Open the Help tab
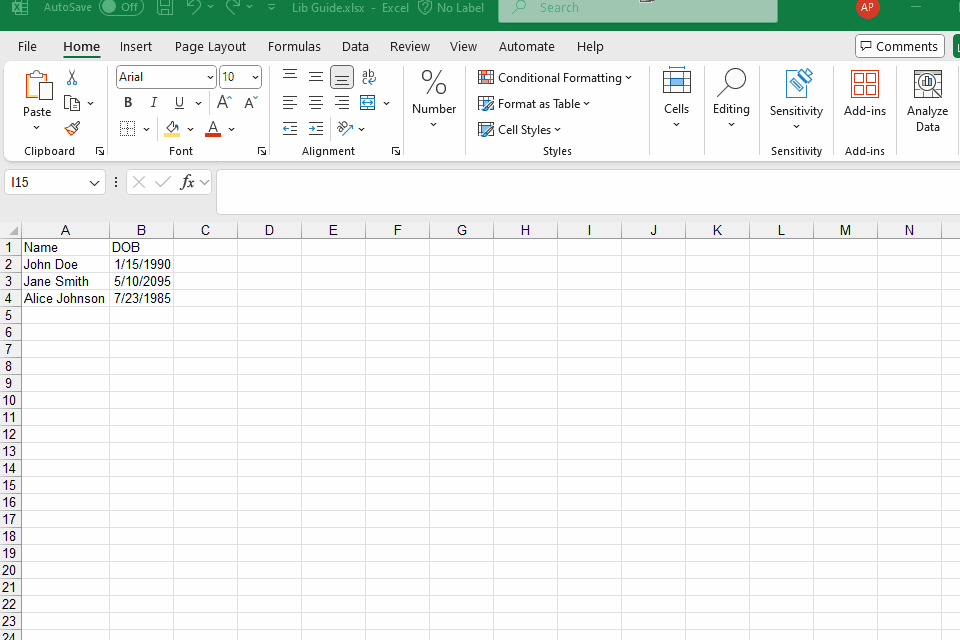 tap(590, 47)
